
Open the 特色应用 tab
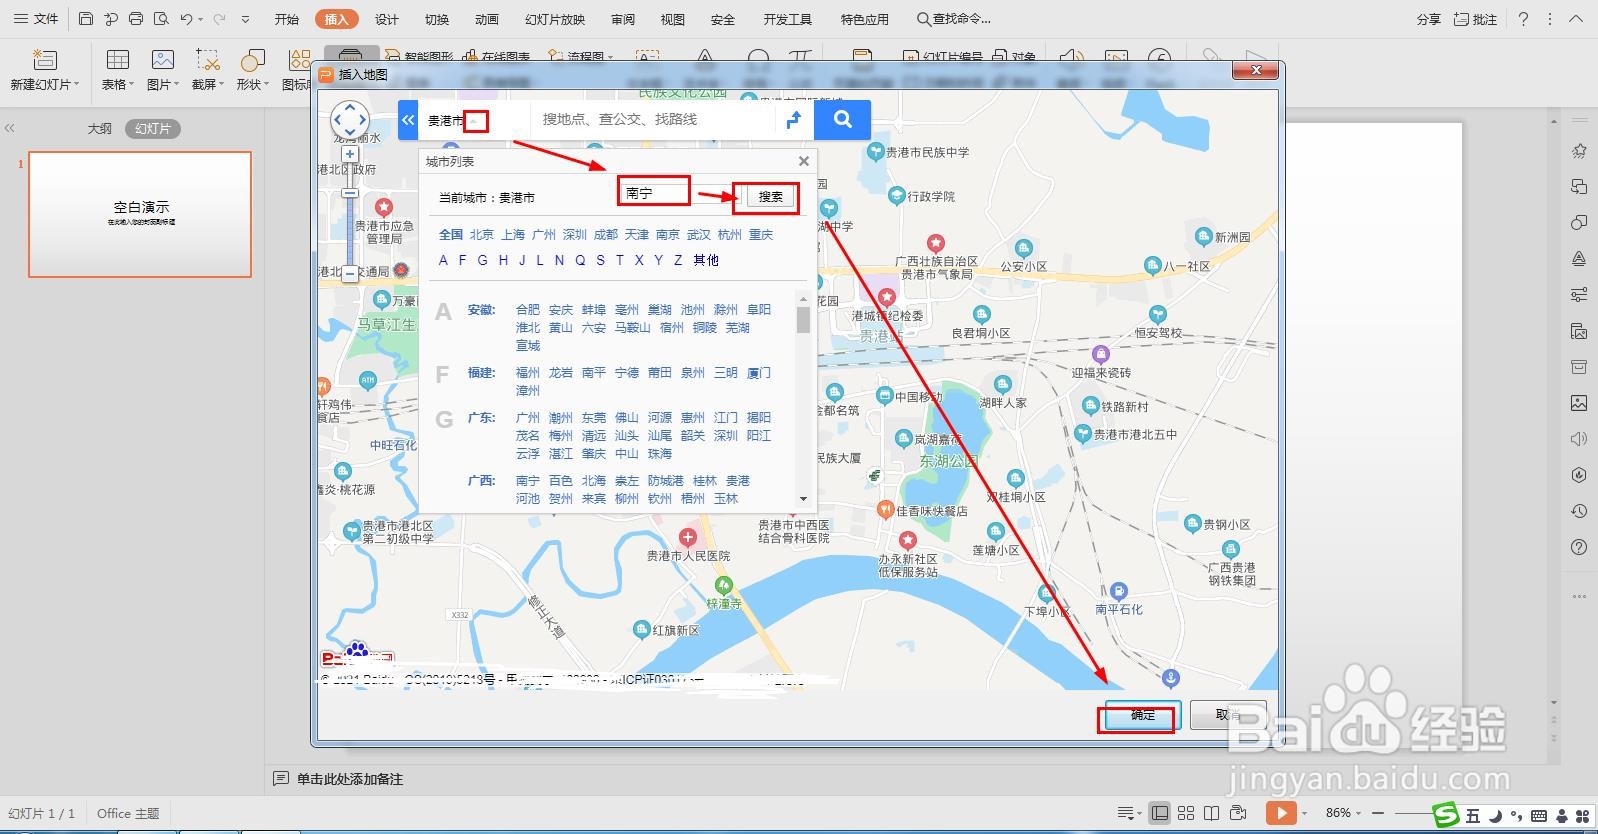click(865, 19)
